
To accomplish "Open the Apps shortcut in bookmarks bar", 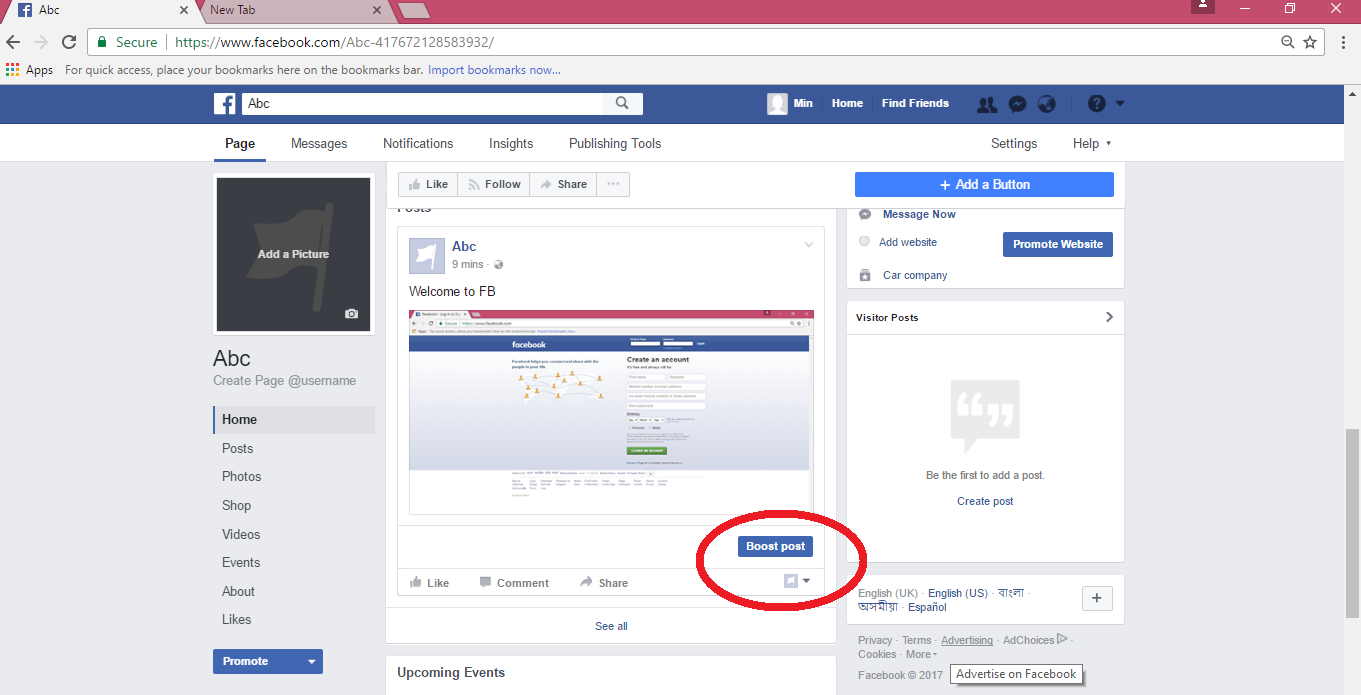I will click(x=29, y=70).
